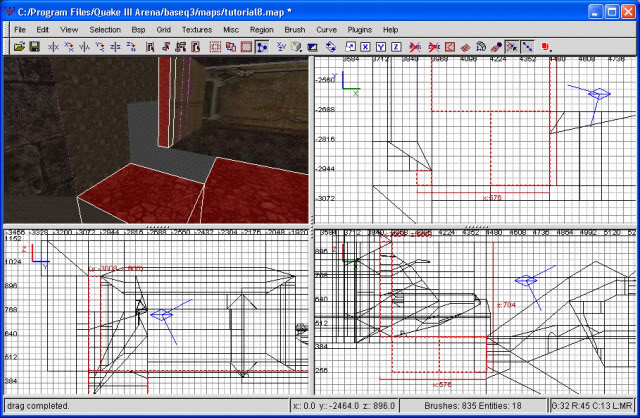This screenshot has height=418, width=640.
Task: Click the blue camera marker in top XY view
Action: [x=599, y=94]
